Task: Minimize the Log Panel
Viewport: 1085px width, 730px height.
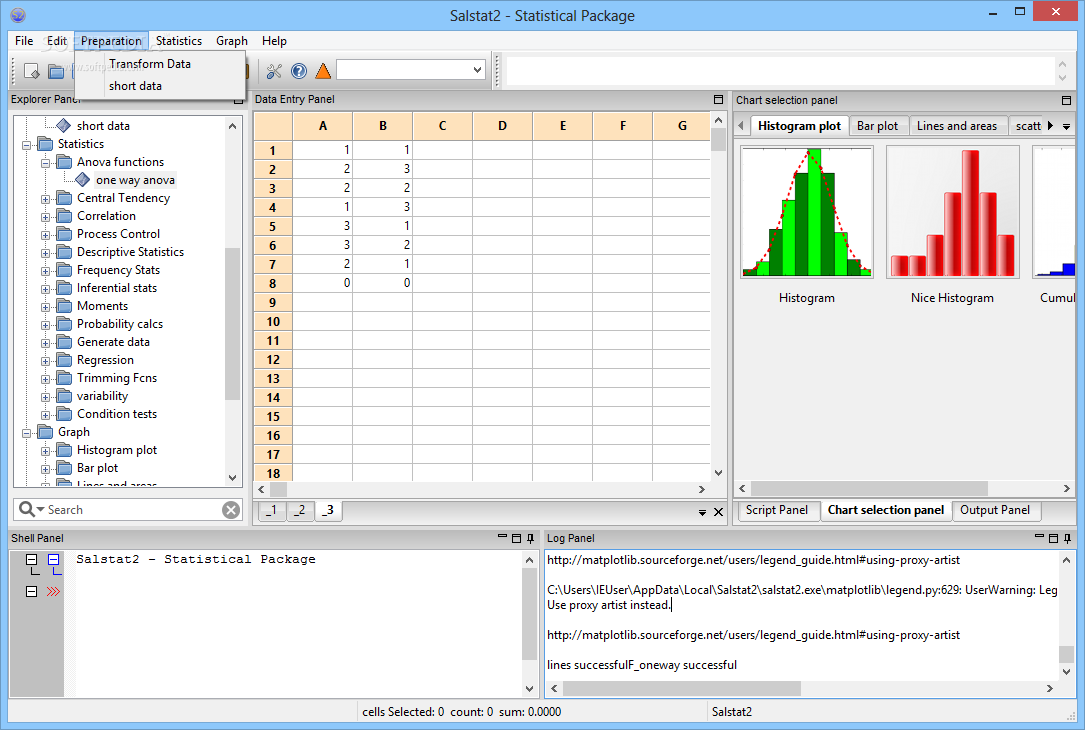Action: (1039, 537)
